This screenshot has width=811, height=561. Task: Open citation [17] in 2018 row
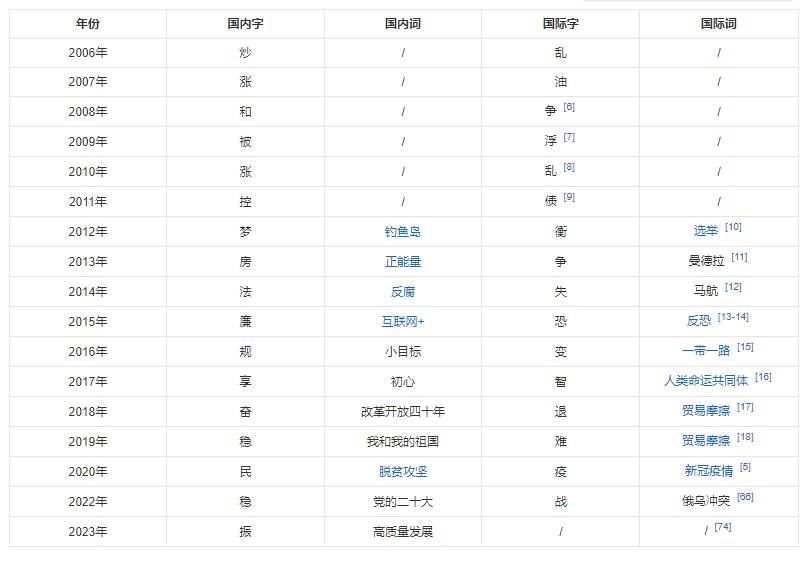pyautogui.click(x=745, y=407)
